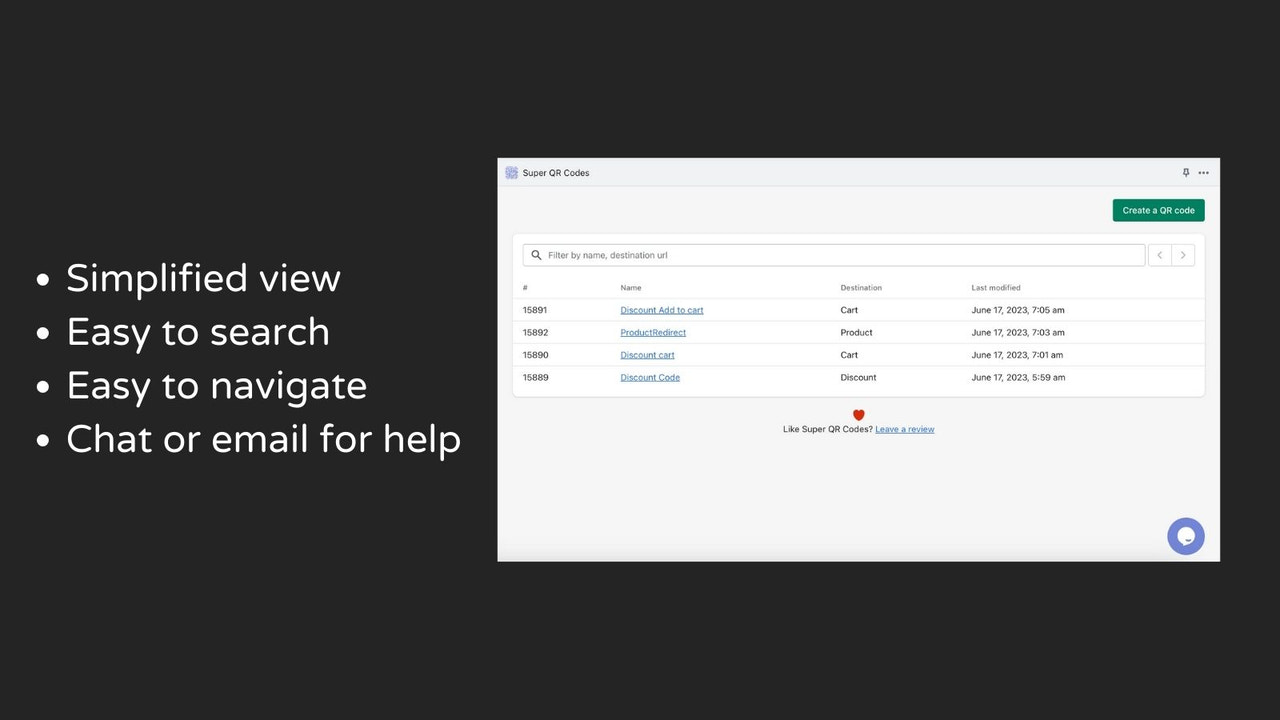Select ID cell 15892
Screen dimensions: 1280x720
point(535,332)
